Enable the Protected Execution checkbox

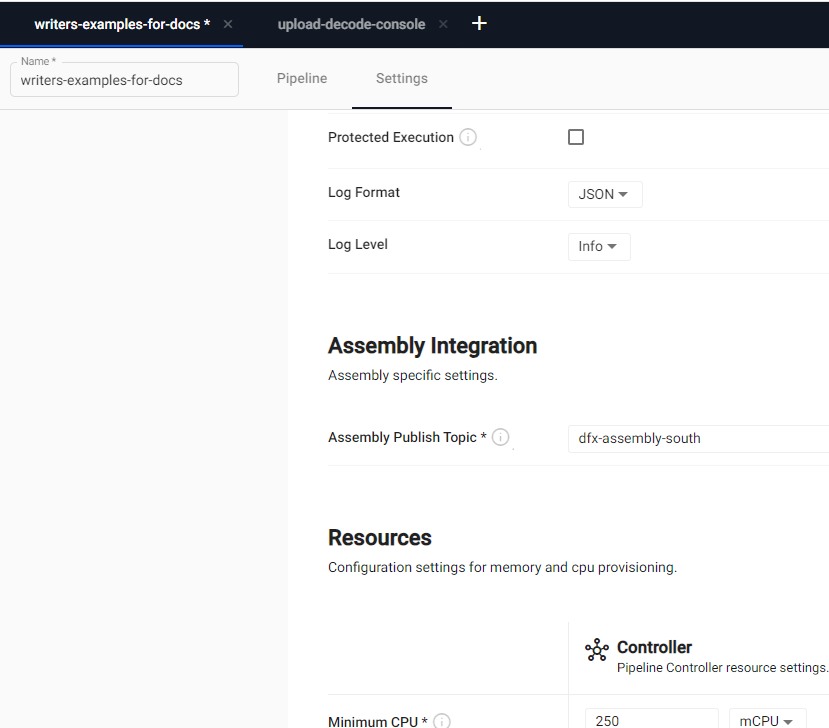click(x=576, y=137)
